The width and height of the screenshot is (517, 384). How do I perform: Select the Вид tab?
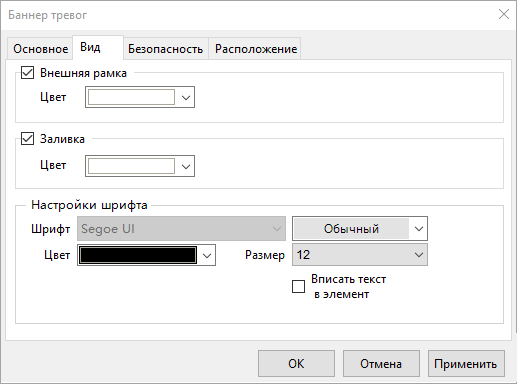pyautogui.click(x=98, y=47)
